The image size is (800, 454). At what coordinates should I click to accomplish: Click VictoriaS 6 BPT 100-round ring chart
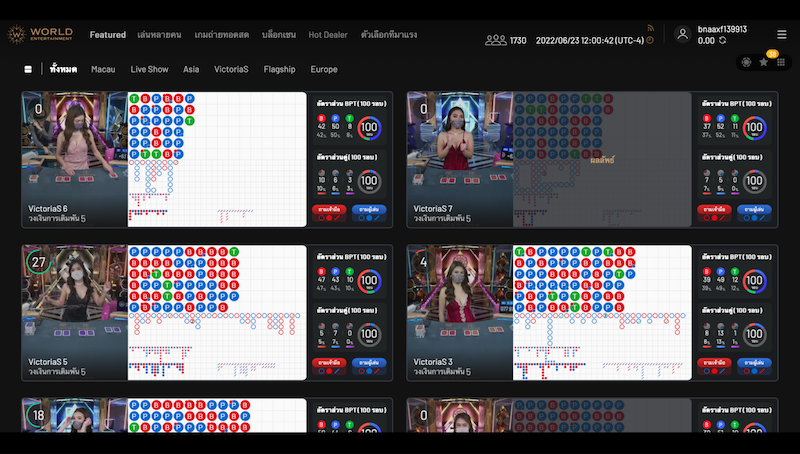tap(369, 128)
